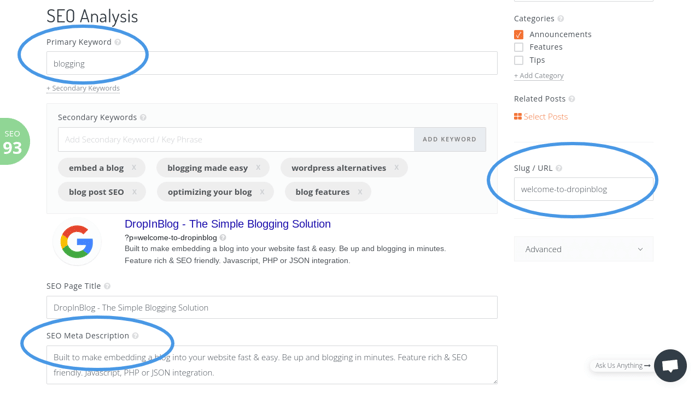Remove the 'wordpress alternatives' keyword
The image size is (700, 393).
[396, 168]
